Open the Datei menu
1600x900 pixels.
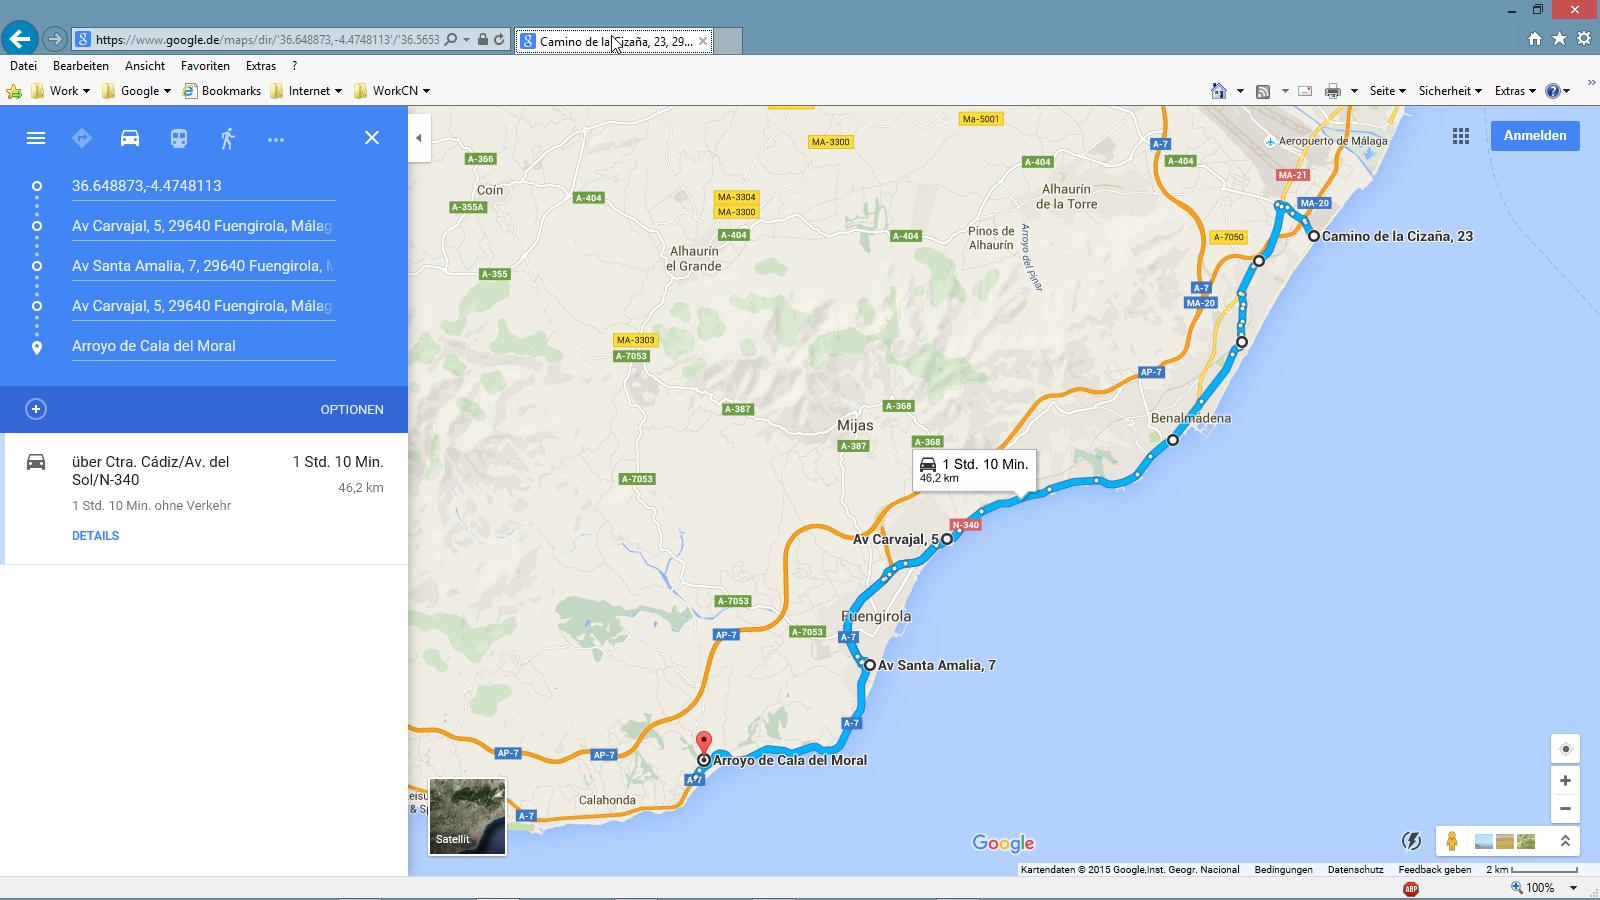23,66
